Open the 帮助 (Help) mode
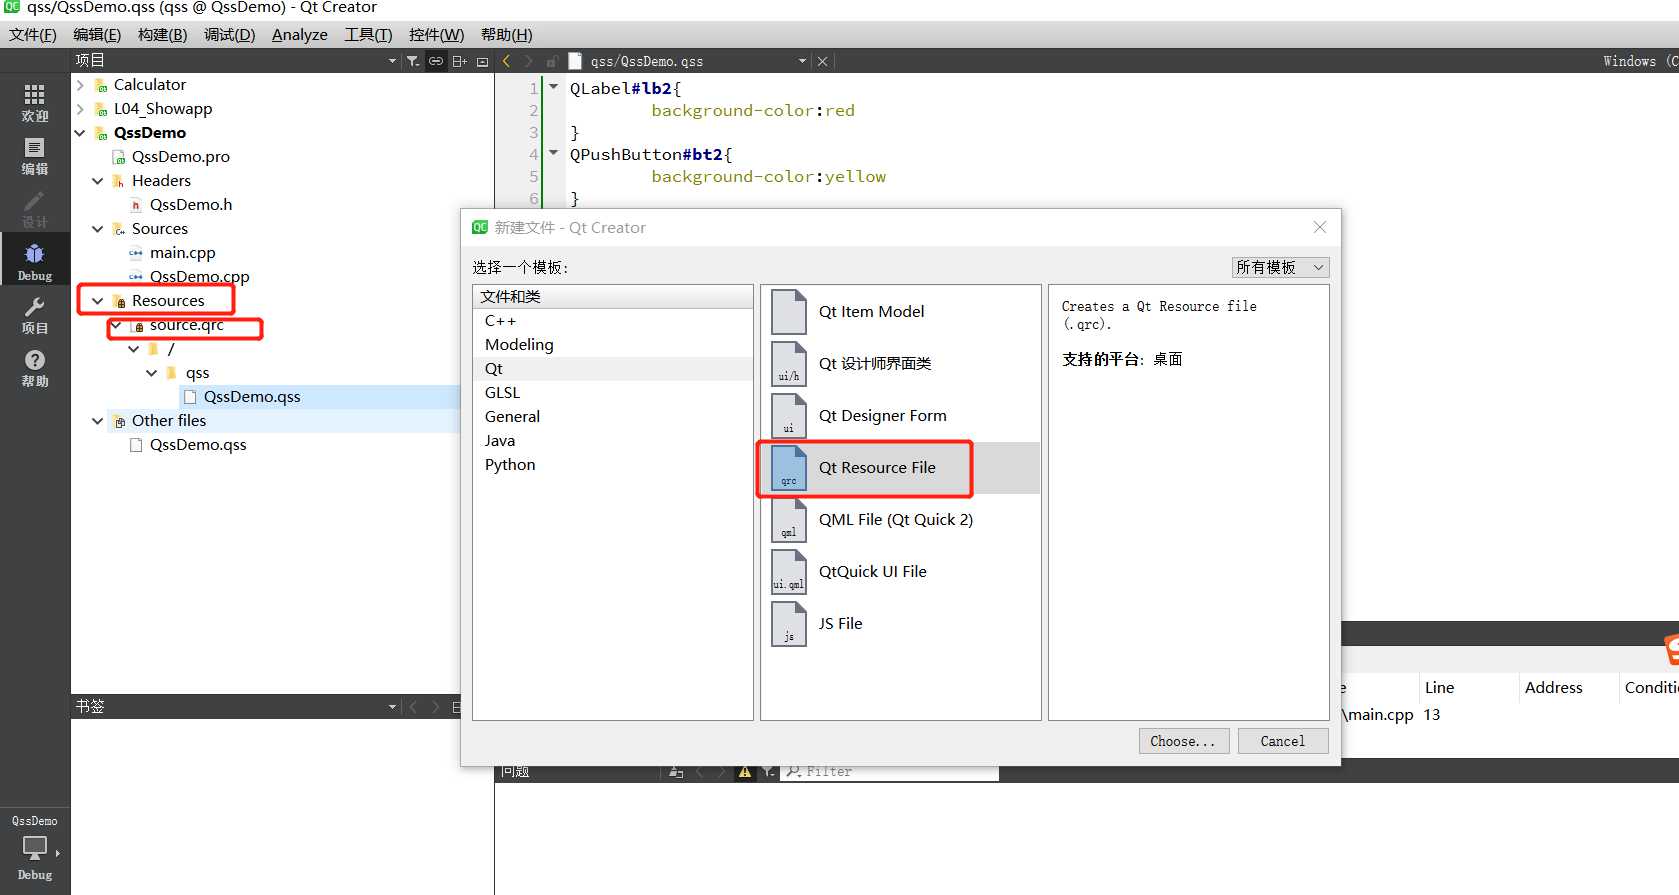Image resolution: width=1679 pixels, height=895 pixels. (x=35, y=368)
